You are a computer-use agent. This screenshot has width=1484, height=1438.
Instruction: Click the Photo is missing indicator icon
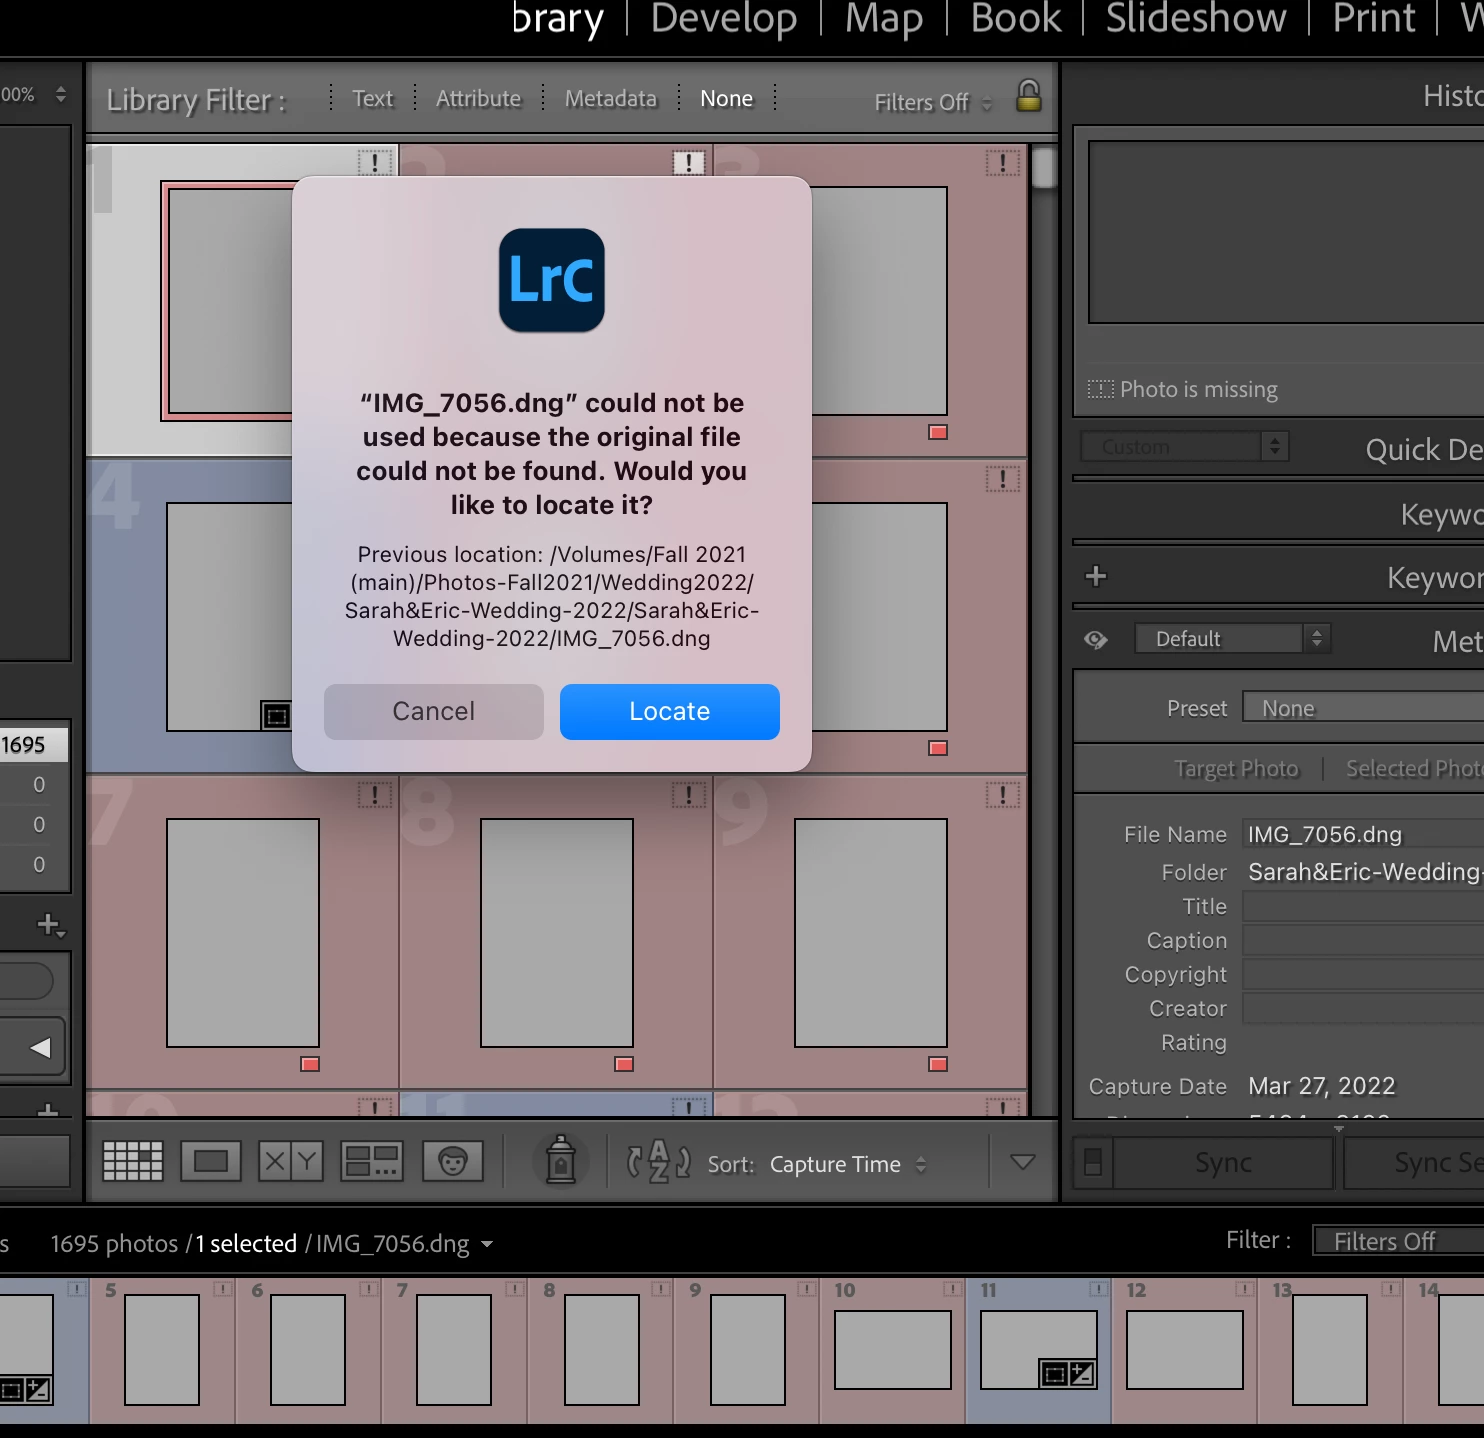1100,389
